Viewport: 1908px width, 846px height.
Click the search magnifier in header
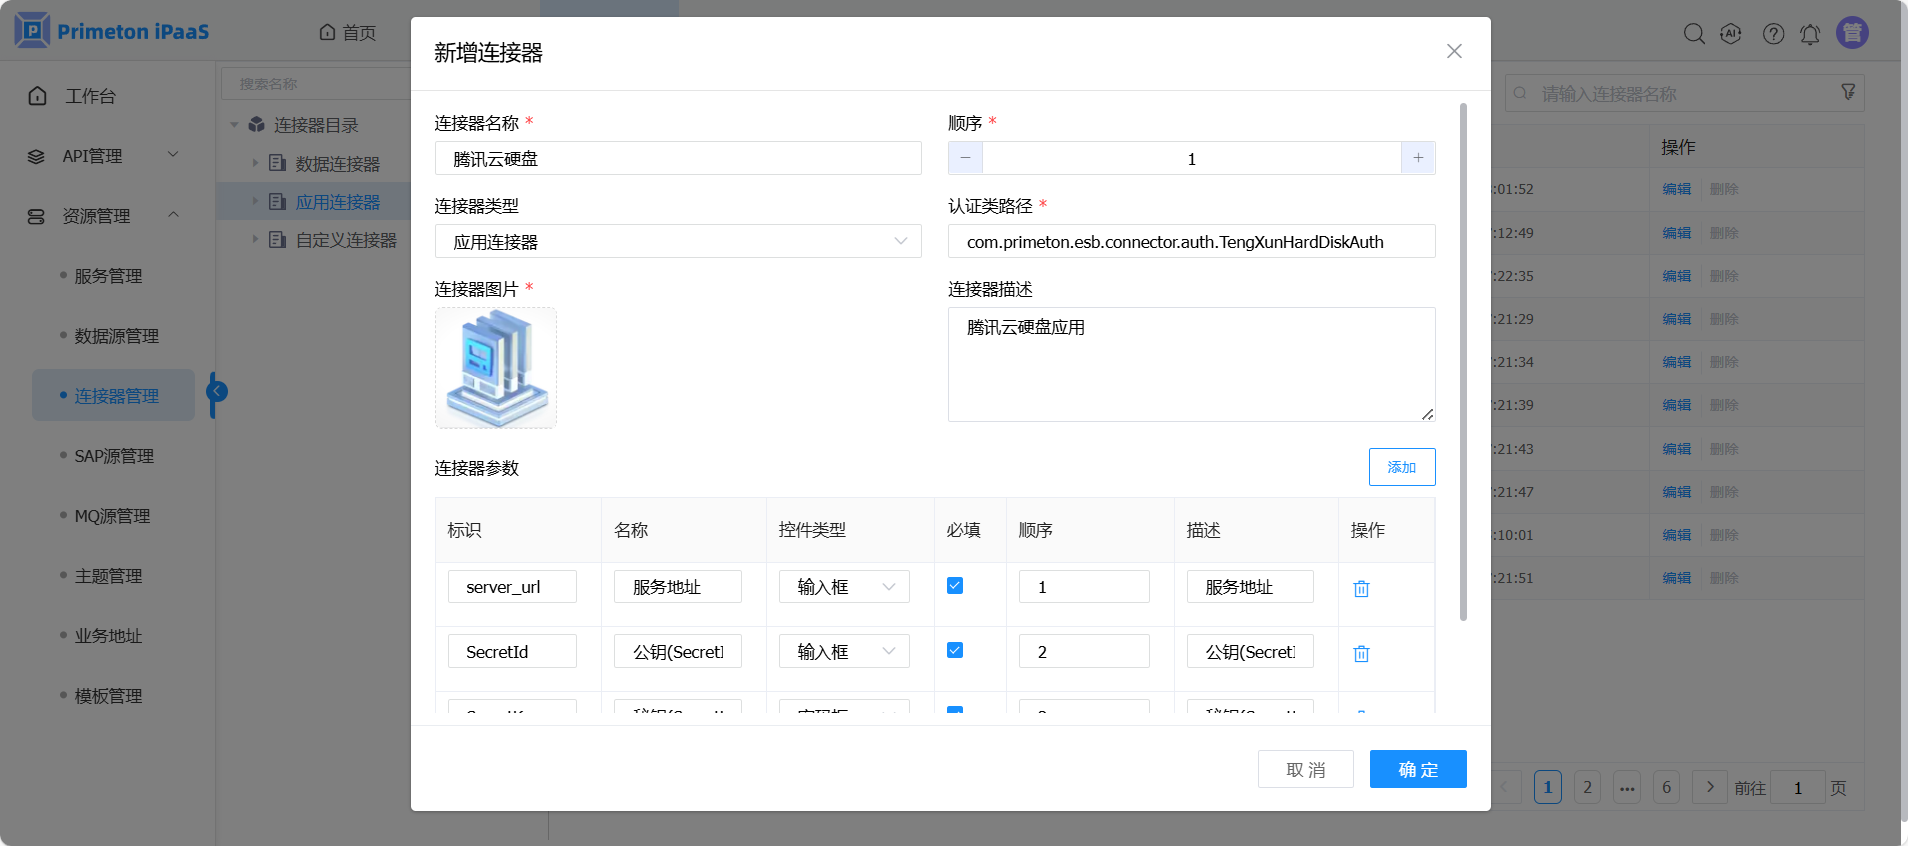[1694, 34]
